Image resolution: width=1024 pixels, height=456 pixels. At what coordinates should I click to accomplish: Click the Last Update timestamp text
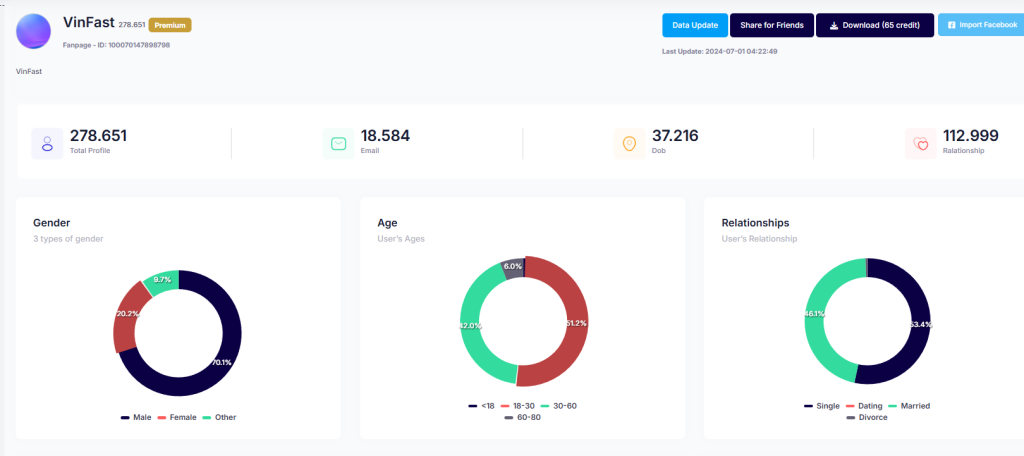(x=720, y=51)
